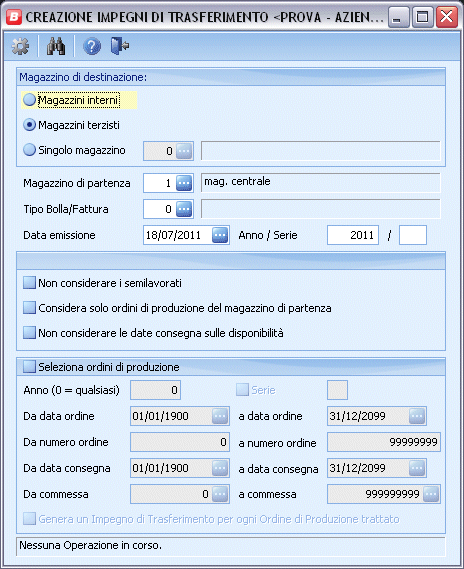Click the empty Serie field after slash

coord(413,235)
